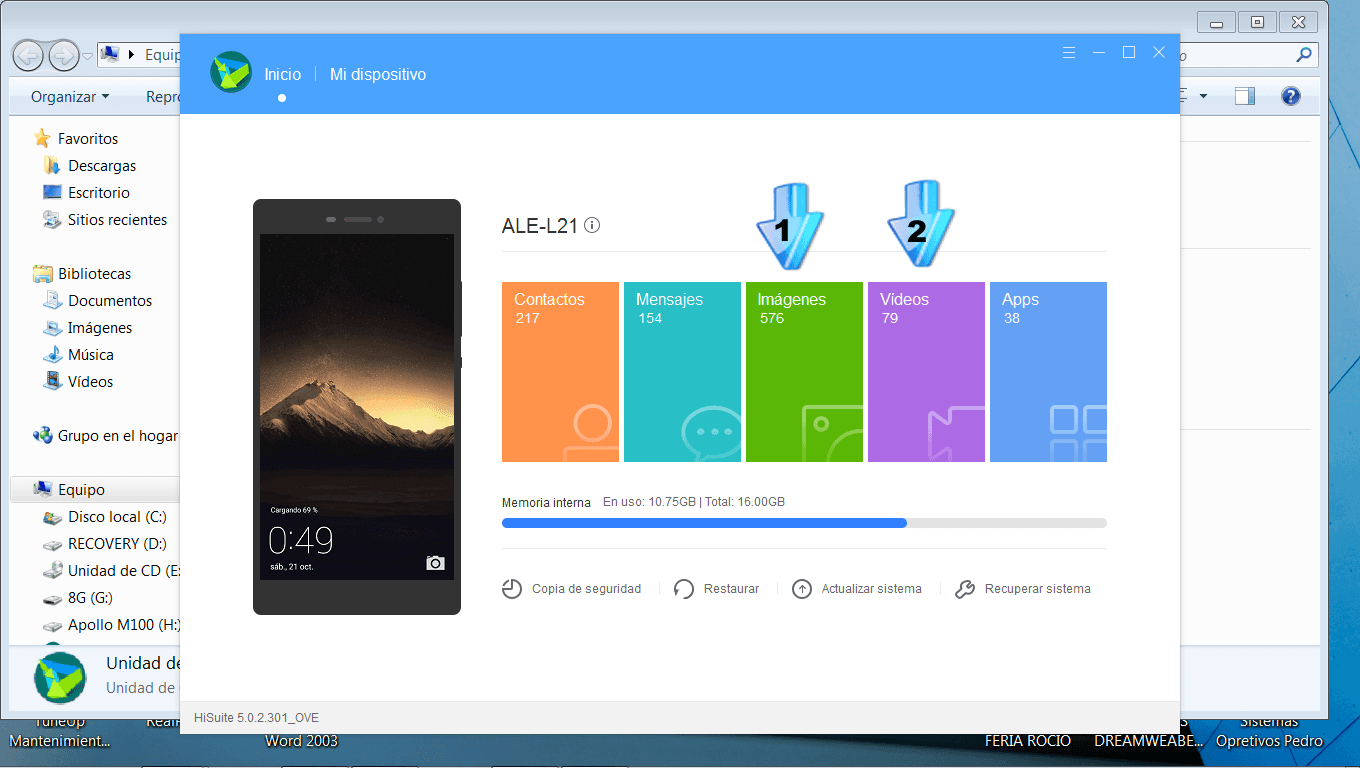The width and height of the screenshot is (1360, 768).
Task: Open the Explorer view options dropdown arrow
Action: click(1203, 97)
